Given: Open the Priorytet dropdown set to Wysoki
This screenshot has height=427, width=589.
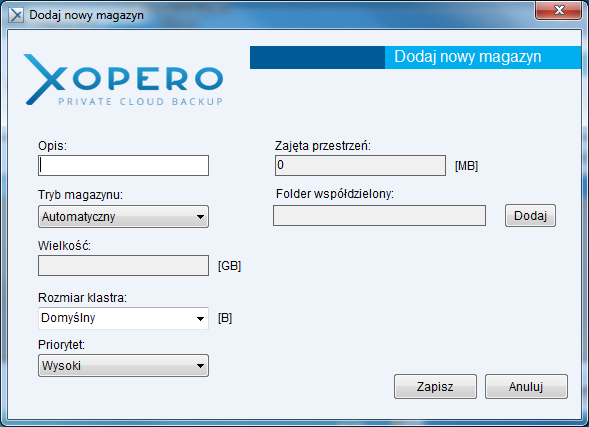Looking at the screenshot, I should [123, 365].
